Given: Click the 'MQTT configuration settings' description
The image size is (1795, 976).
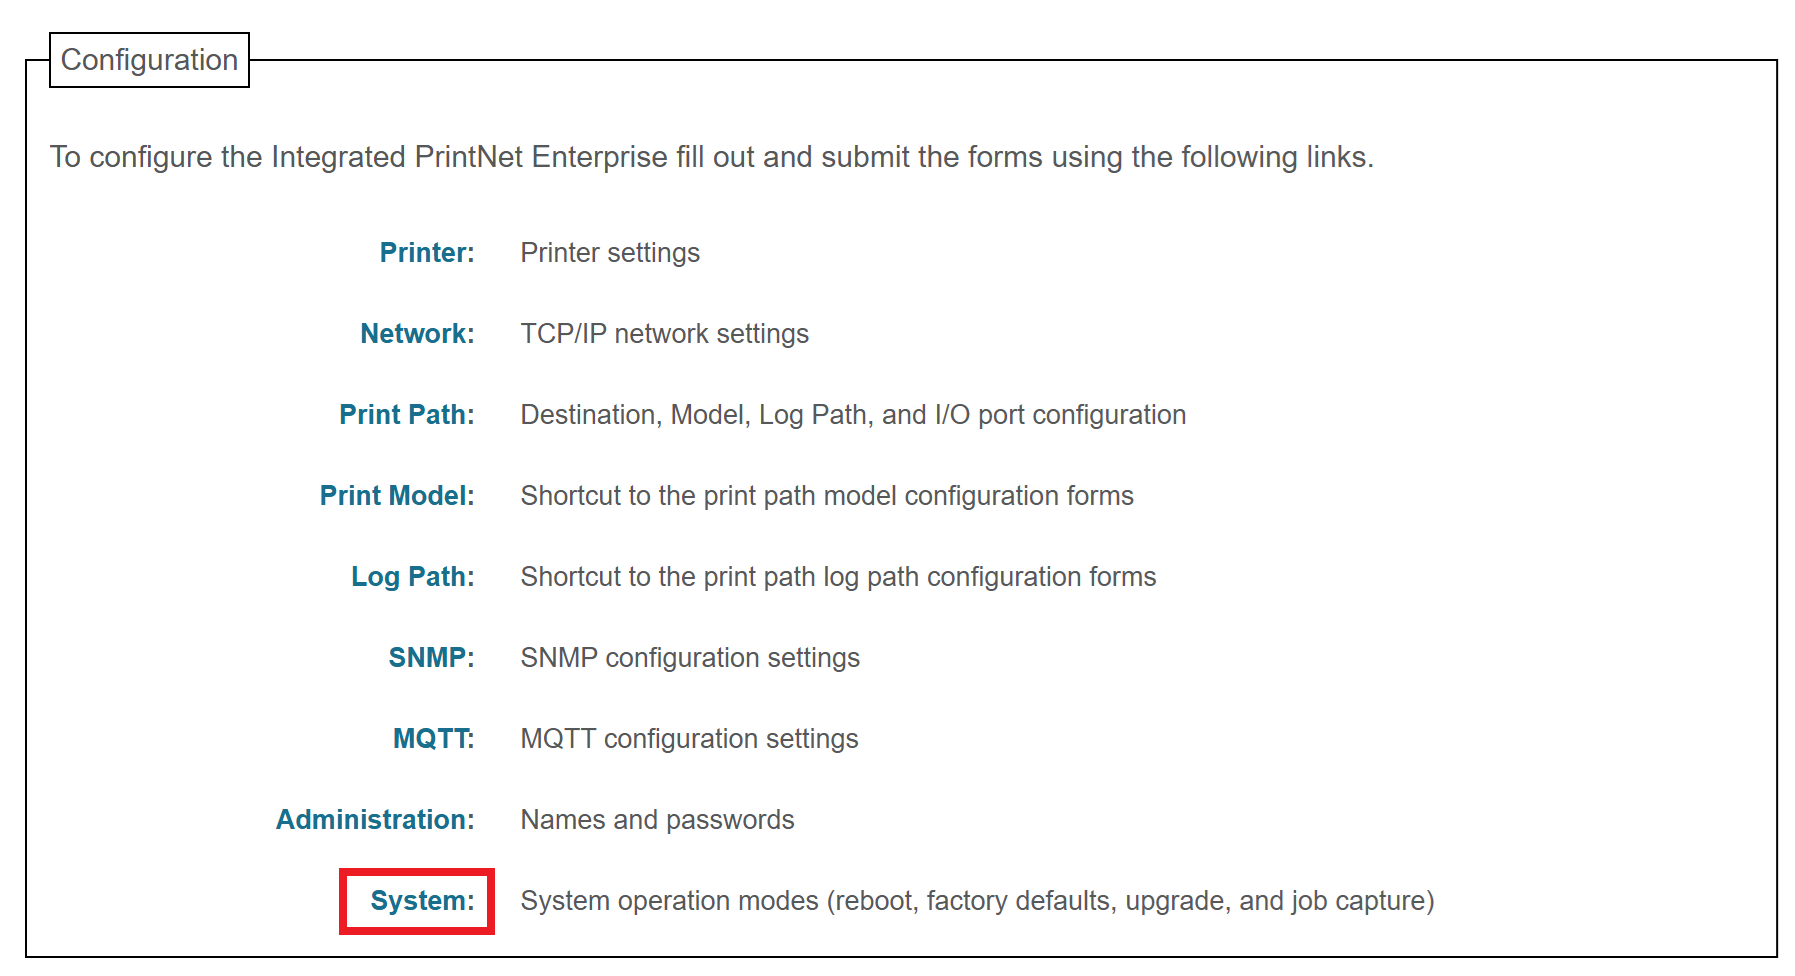Looking at the screenshot, I should pos(689,739).
